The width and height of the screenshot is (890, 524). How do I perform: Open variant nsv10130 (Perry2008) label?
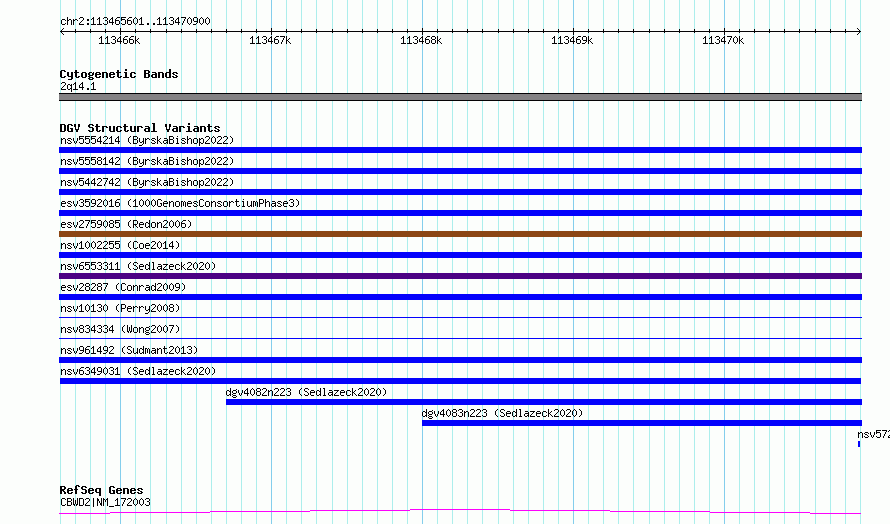coord(120,308)
